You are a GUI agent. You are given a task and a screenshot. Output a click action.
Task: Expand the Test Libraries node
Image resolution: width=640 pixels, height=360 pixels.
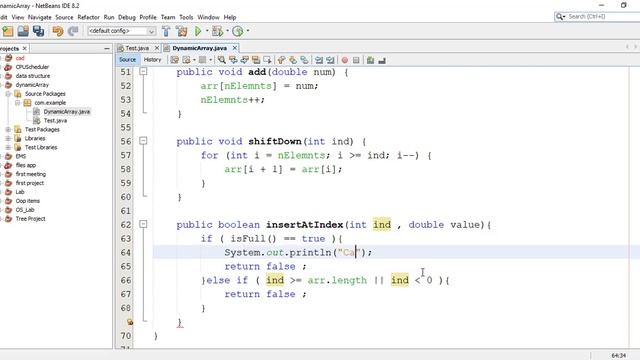pos(8,148)
